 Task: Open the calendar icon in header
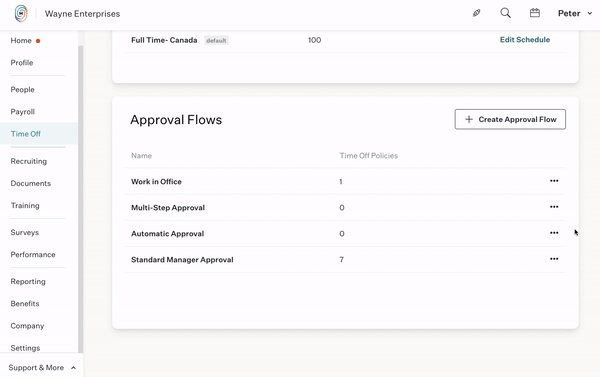[x=535, y=13]
